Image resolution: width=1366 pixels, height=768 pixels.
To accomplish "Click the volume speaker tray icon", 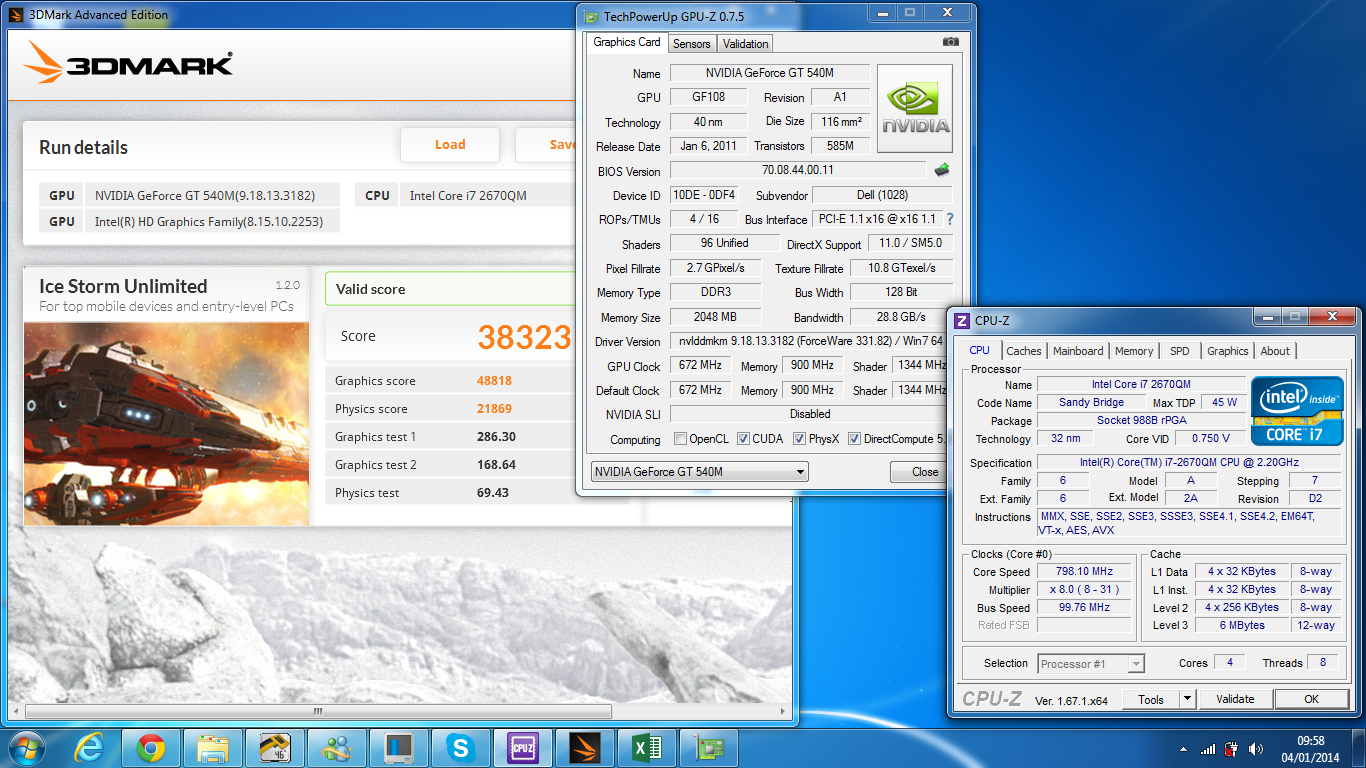I will pyautogui.click(x=1255, y=749).
